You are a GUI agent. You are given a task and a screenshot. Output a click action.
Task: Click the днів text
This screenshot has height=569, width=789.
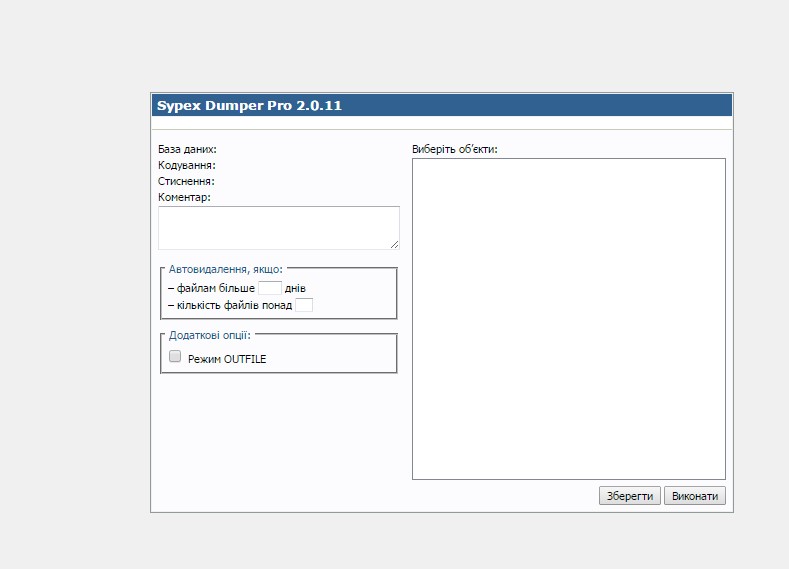pos(295,288)
